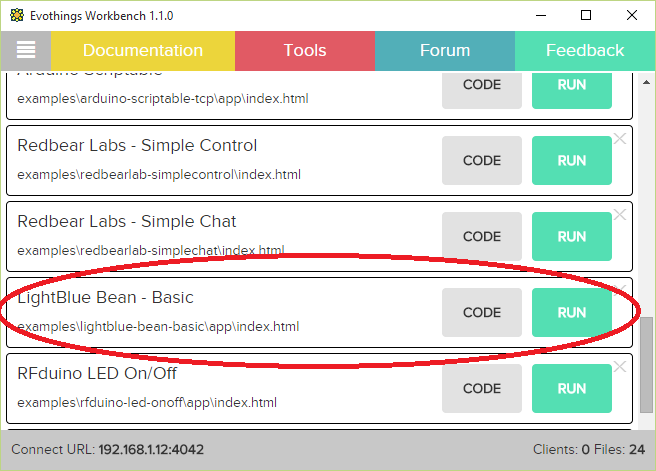
Task: Open code for Redbear Labs Simple Chat
Action: click(482, 236)
